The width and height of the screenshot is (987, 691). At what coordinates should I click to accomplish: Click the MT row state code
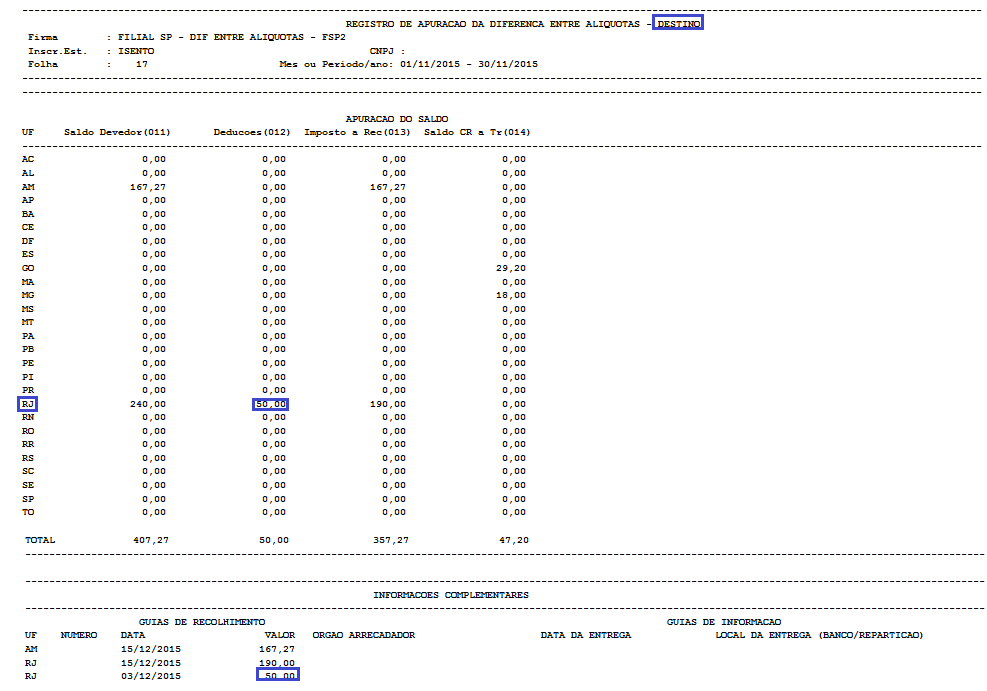pos(28,322)
